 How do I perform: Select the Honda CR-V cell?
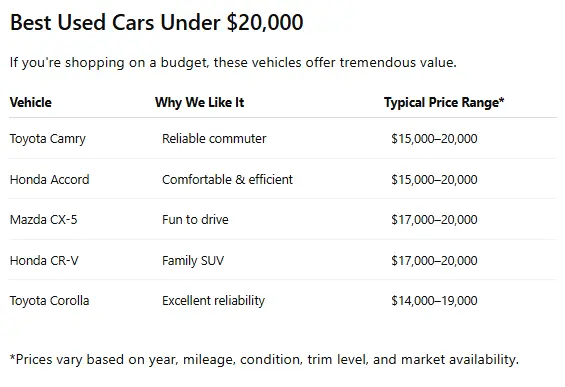[44, 261]
